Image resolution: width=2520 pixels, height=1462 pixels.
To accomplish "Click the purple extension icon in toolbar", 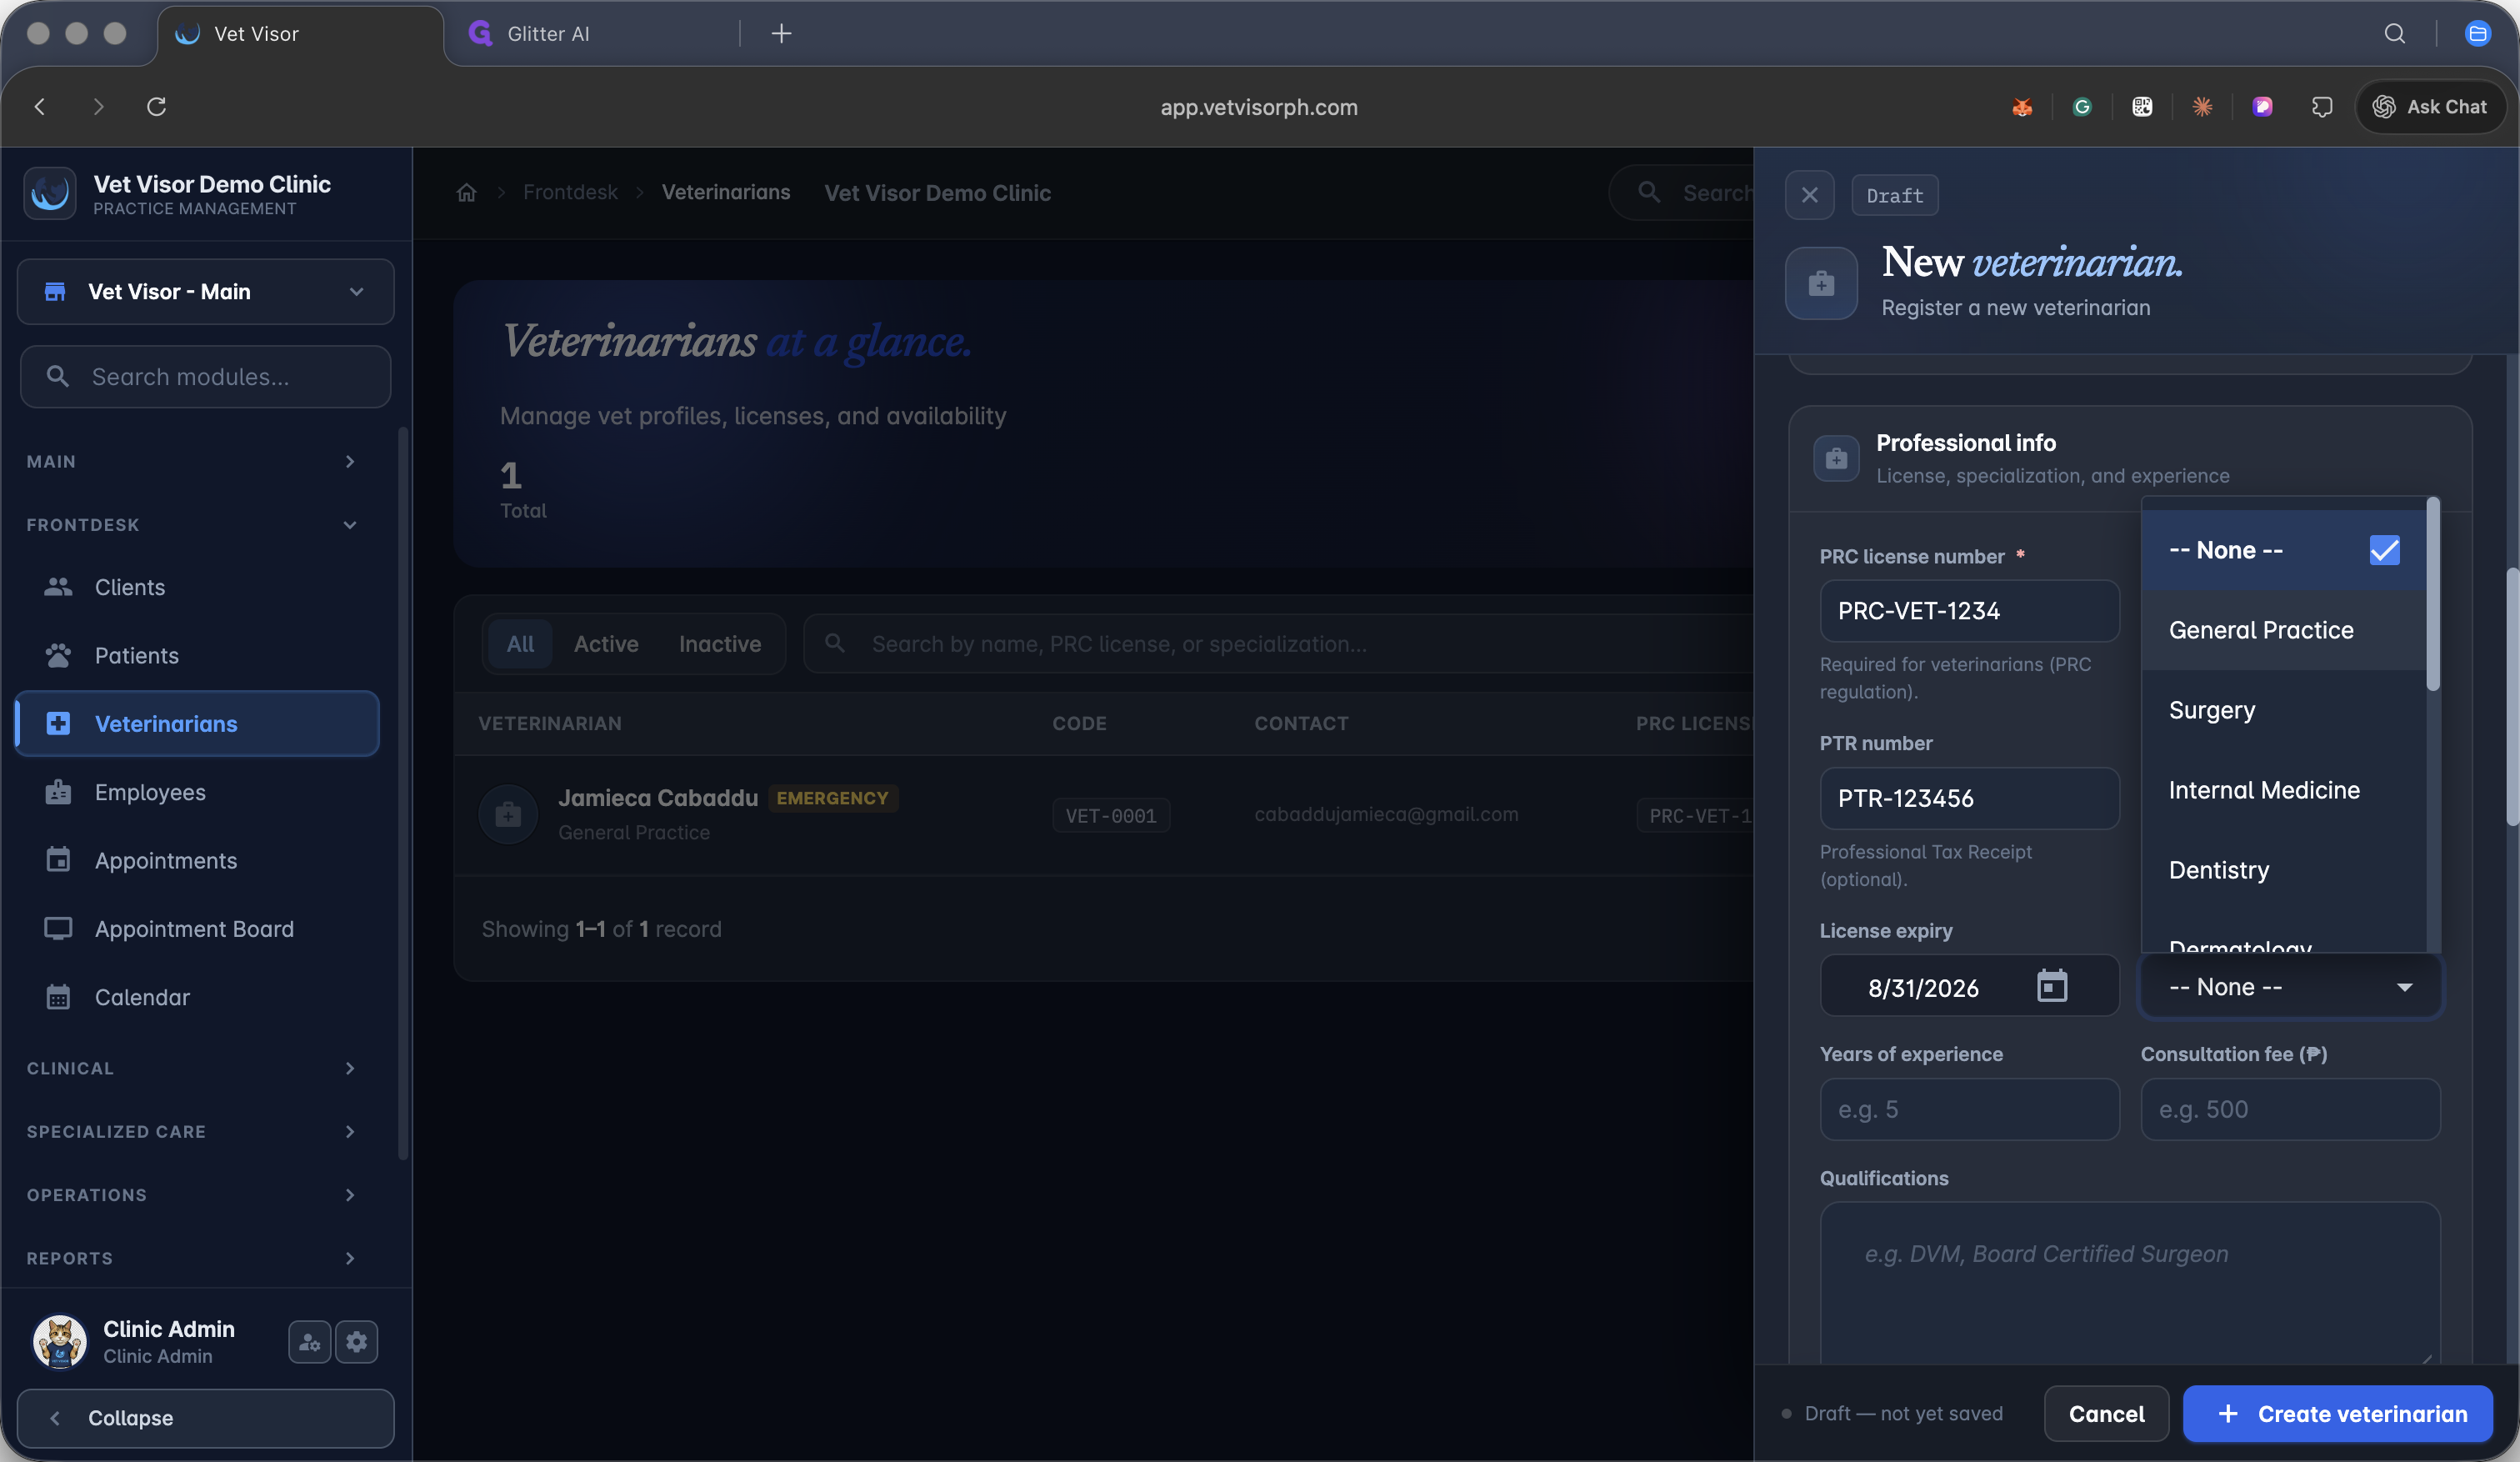I will point(2262,107).
